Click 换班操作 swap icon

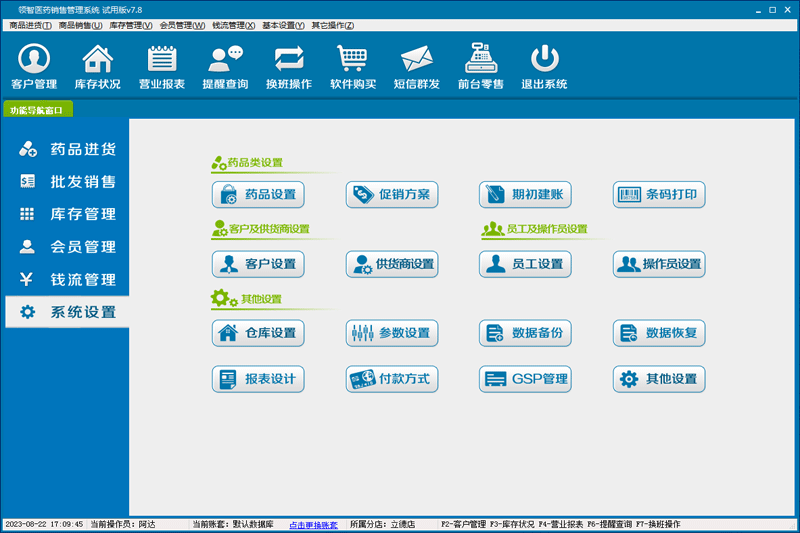[289, 66]
